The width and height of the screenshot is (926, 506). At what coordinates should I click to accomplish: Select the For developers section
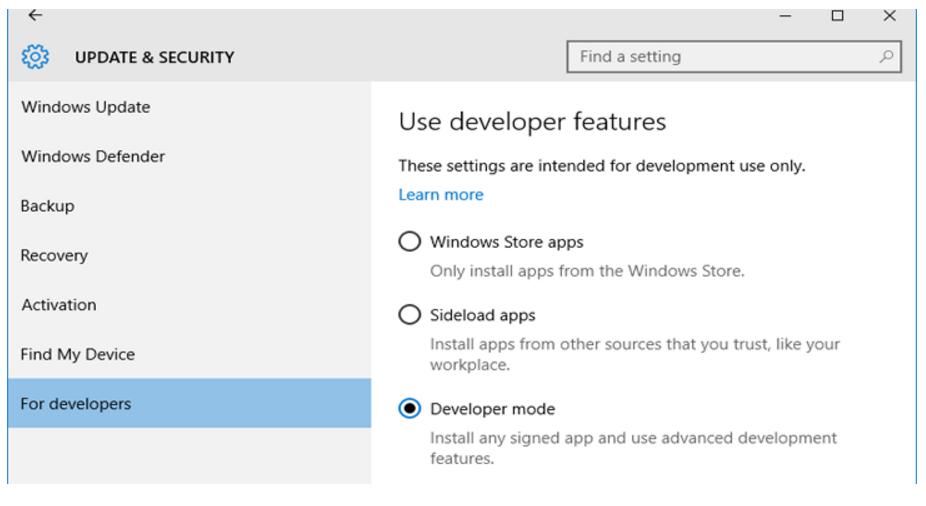[x=189, y=403]
